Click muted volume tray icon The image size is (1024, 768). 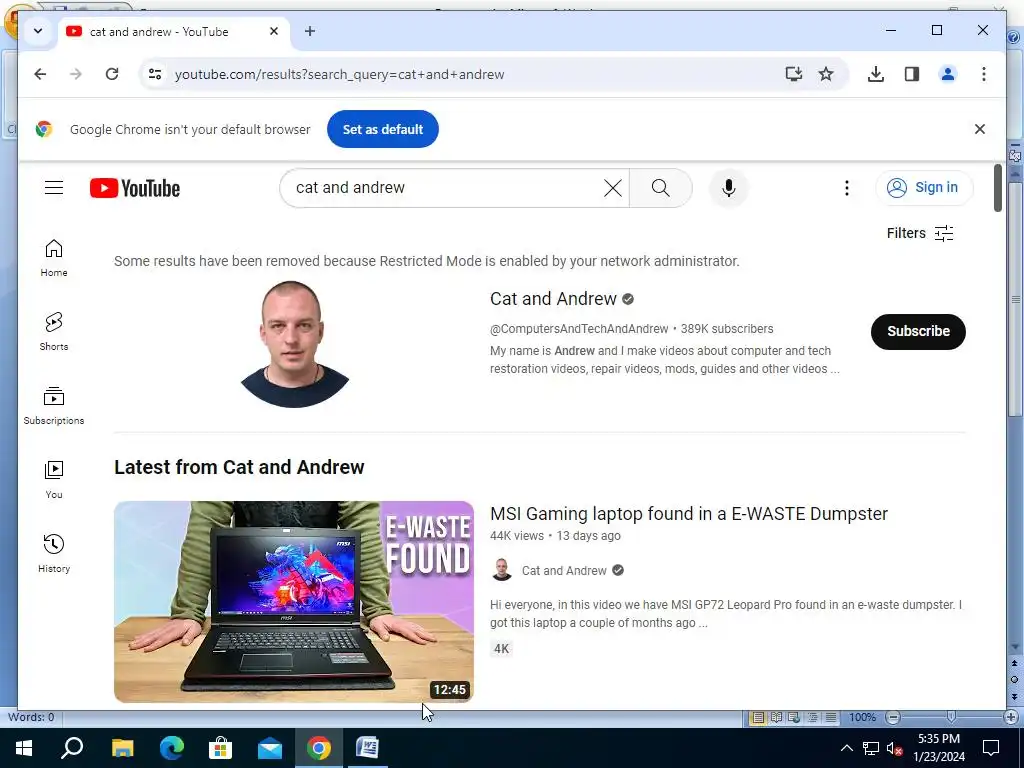click(895, 748)
